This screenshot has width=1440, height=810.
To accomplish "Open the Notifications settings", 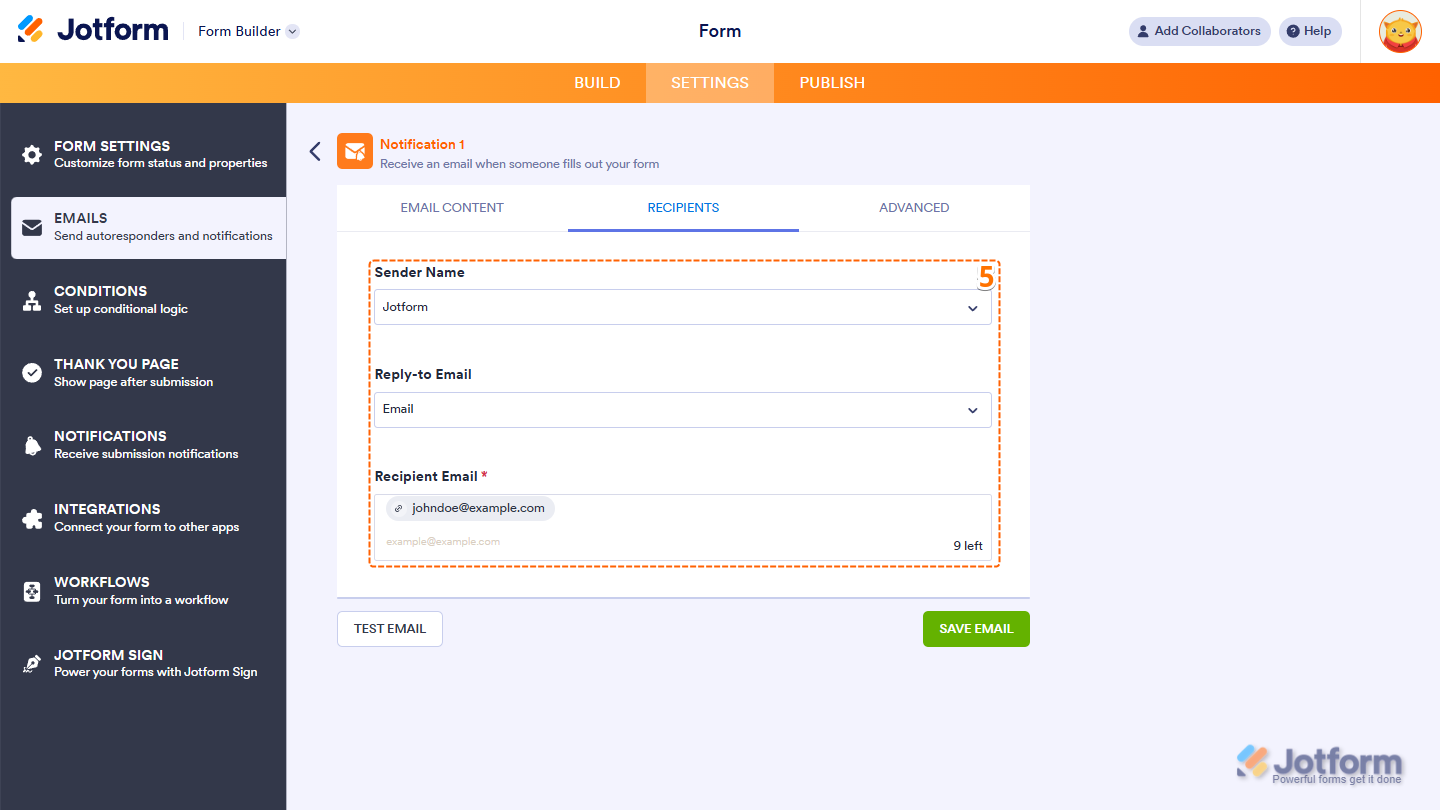I will click(110, 443).
